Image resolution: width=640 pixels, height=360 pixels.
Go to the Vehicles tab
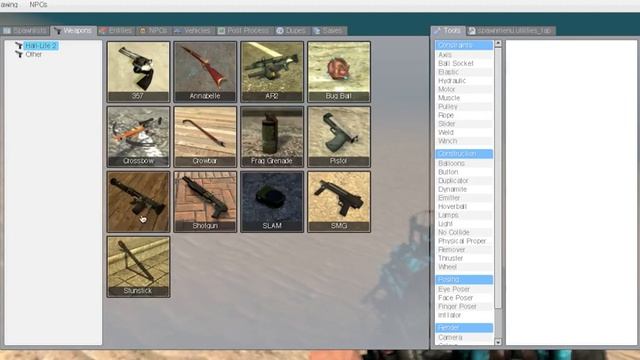tap(192, 31)
